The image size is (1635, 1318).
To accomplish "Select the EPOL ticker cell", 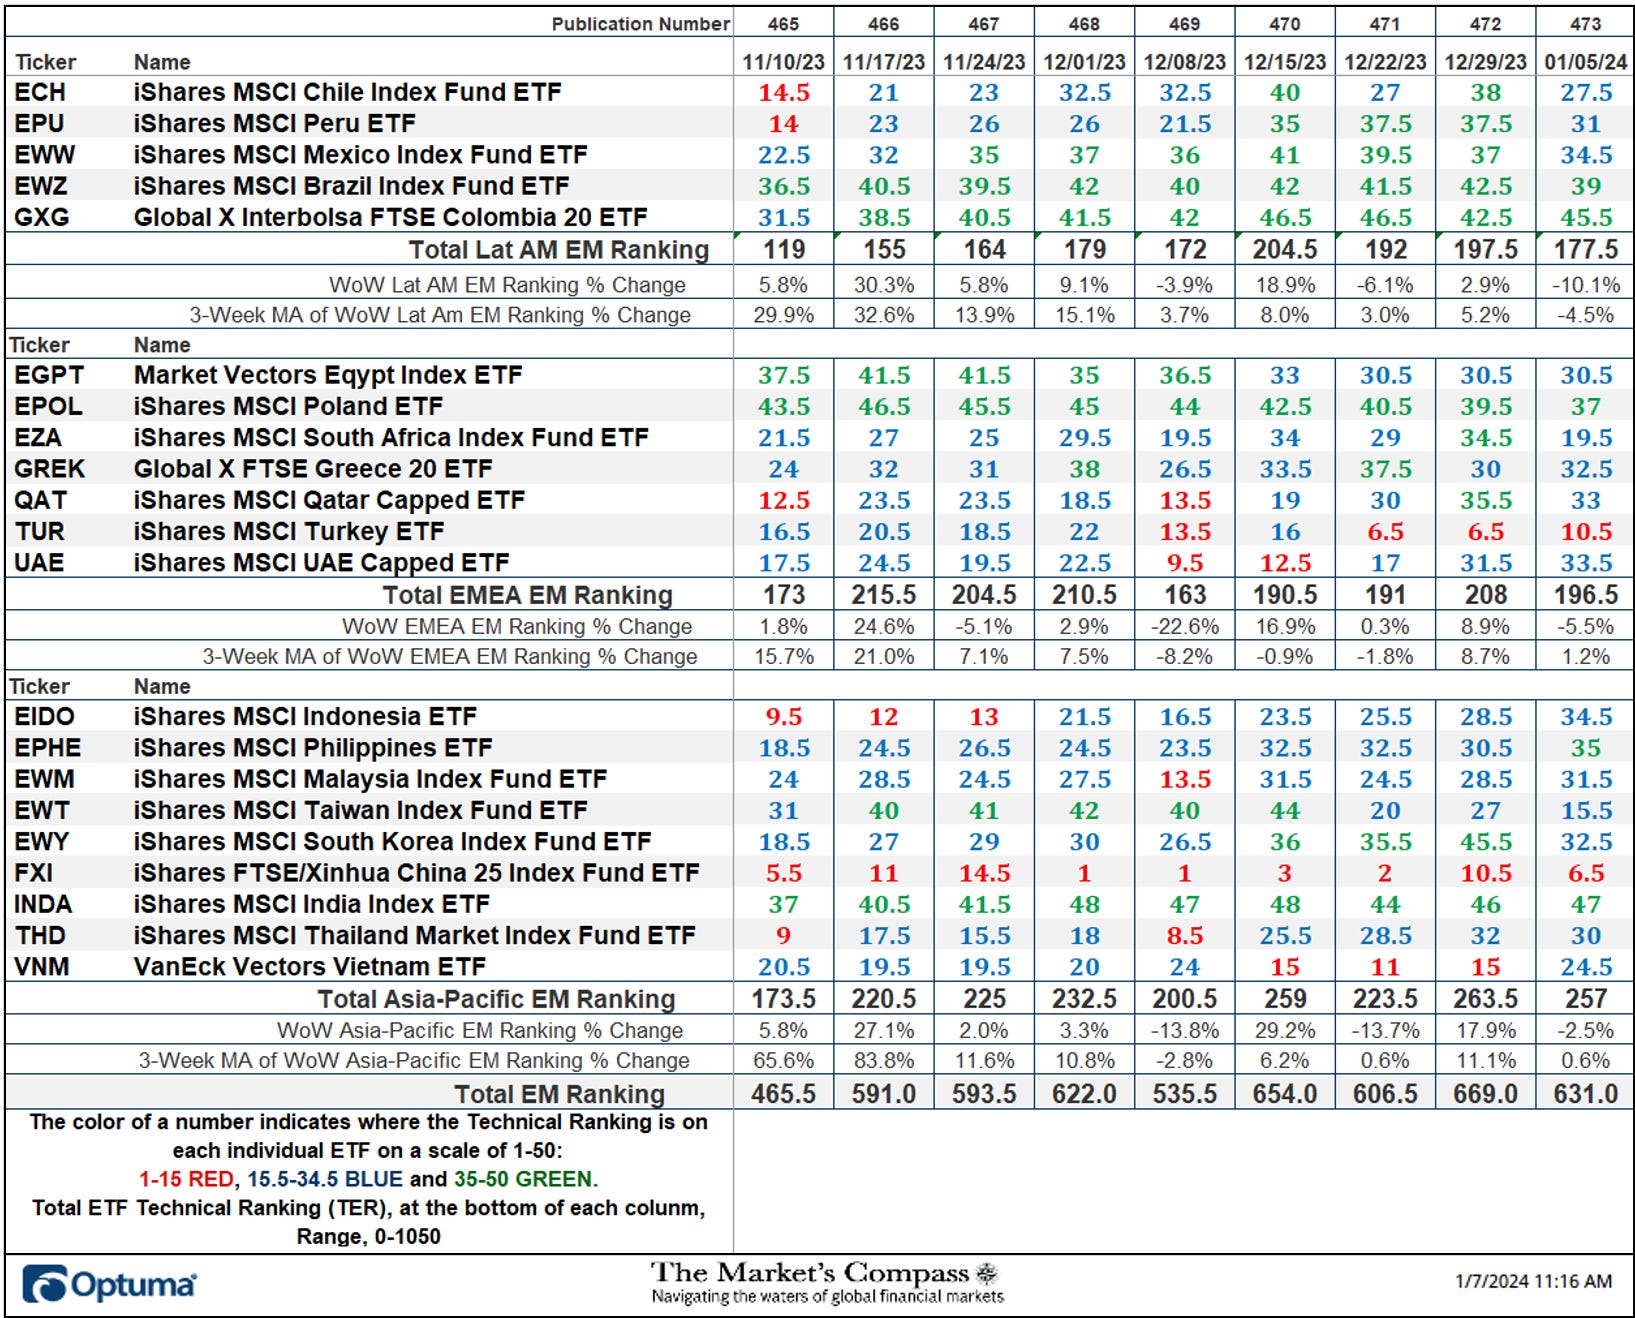I will coord(49,406).
